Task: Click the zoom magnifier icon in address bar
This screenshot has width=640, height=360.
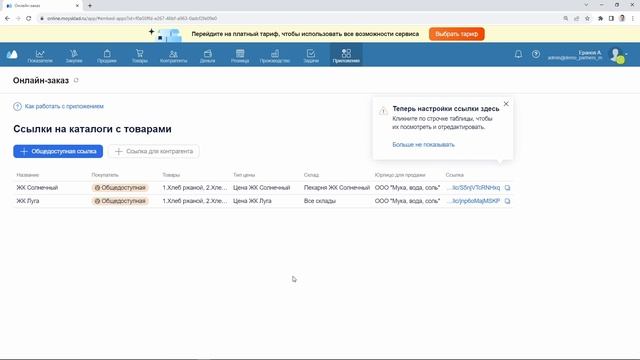Action: point(566,18)
